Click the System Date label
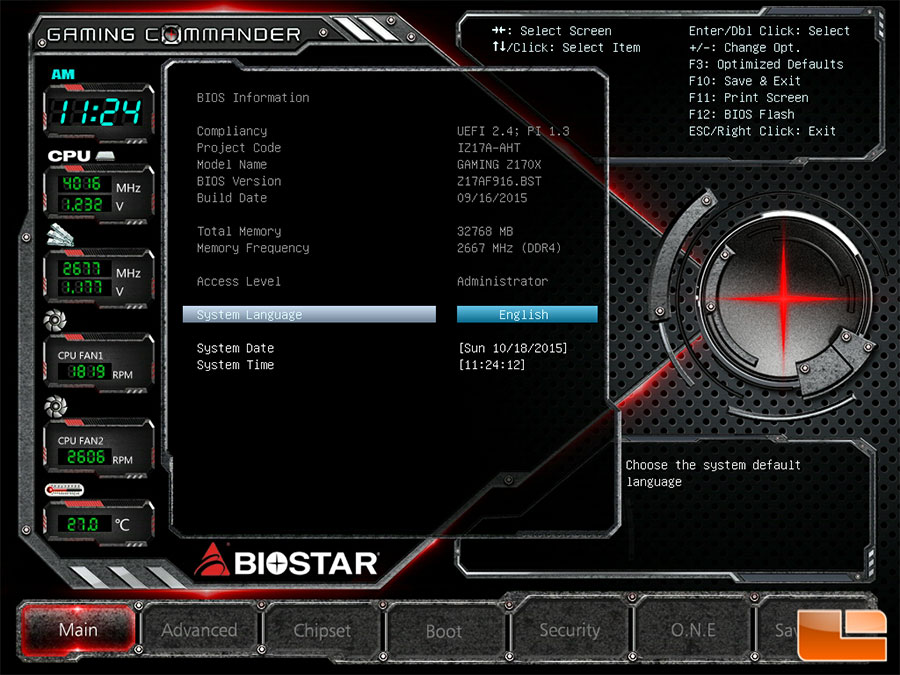This screenshot has width=900, height=675. click(x=235, y=348)
